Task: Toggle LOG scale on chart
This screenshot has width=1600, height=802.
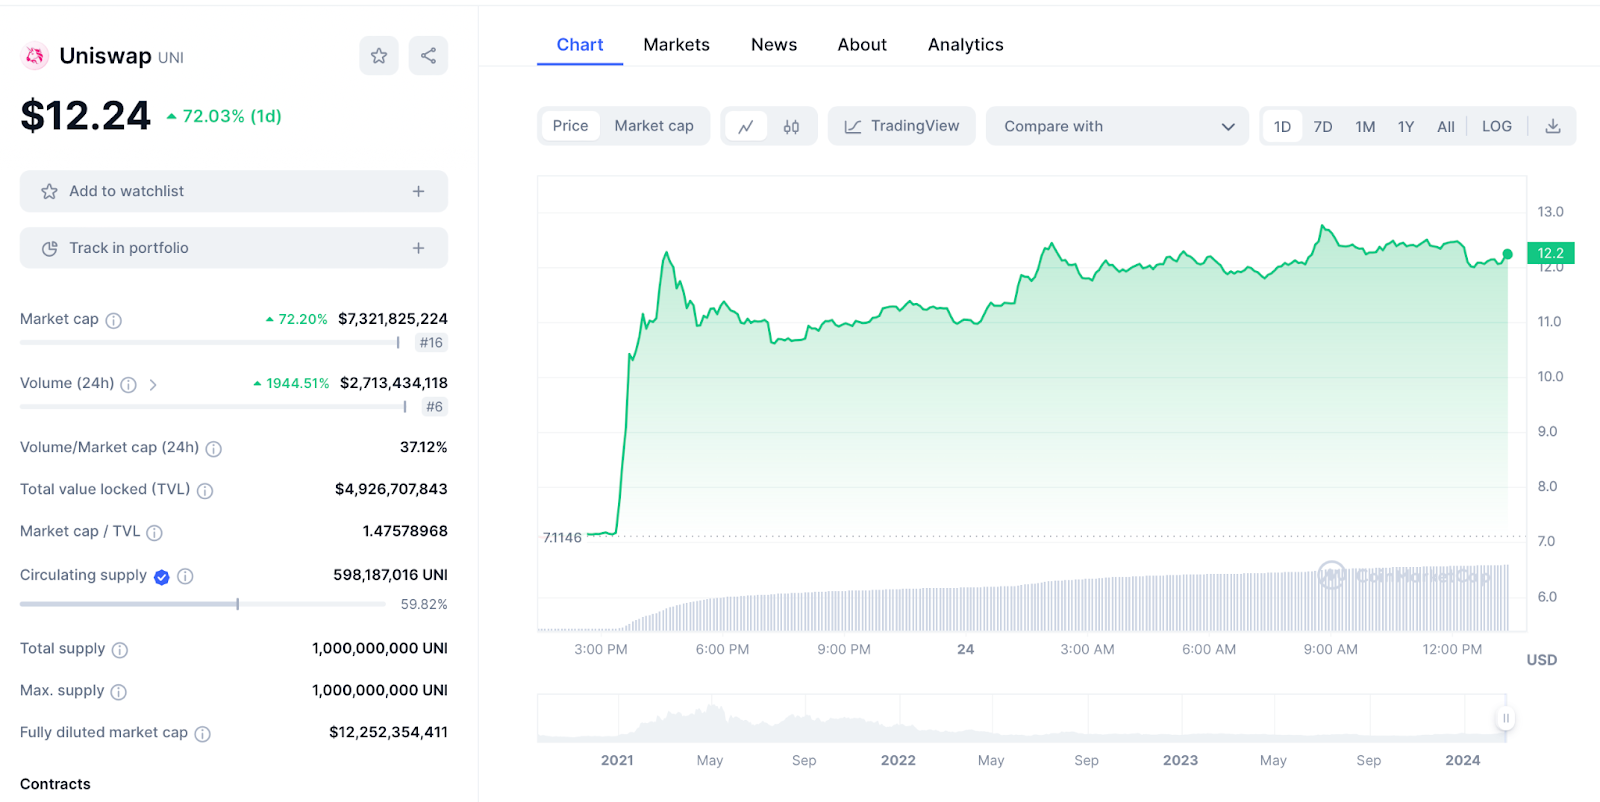Action: [x=1497, y=126]
